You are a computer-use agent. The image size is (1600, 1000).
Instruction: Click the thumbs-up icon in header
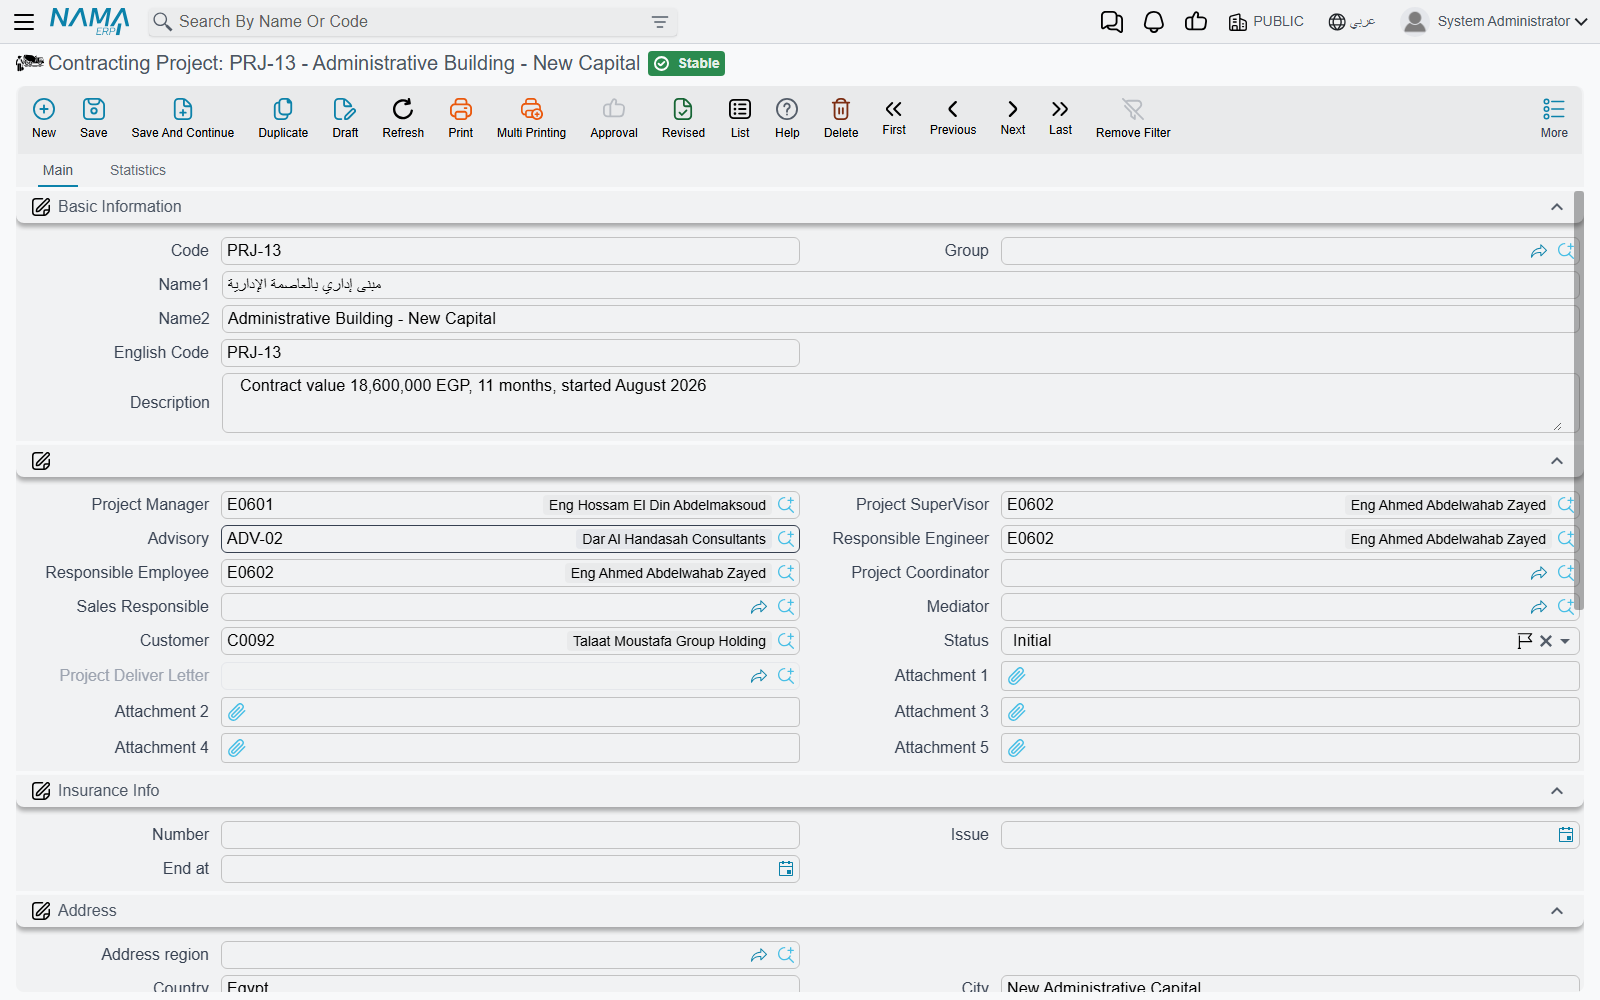[1196, 22]
